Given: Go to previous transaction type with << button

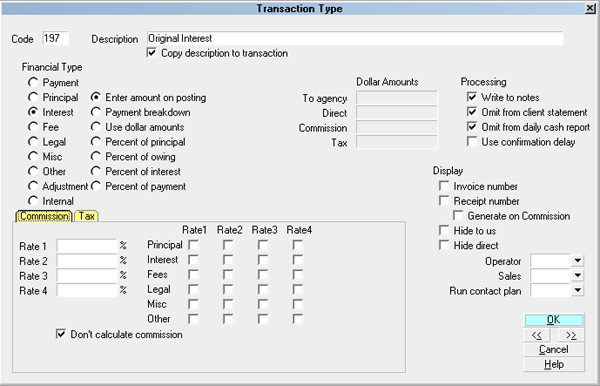Looking at the screenshot, I should 537,335.
